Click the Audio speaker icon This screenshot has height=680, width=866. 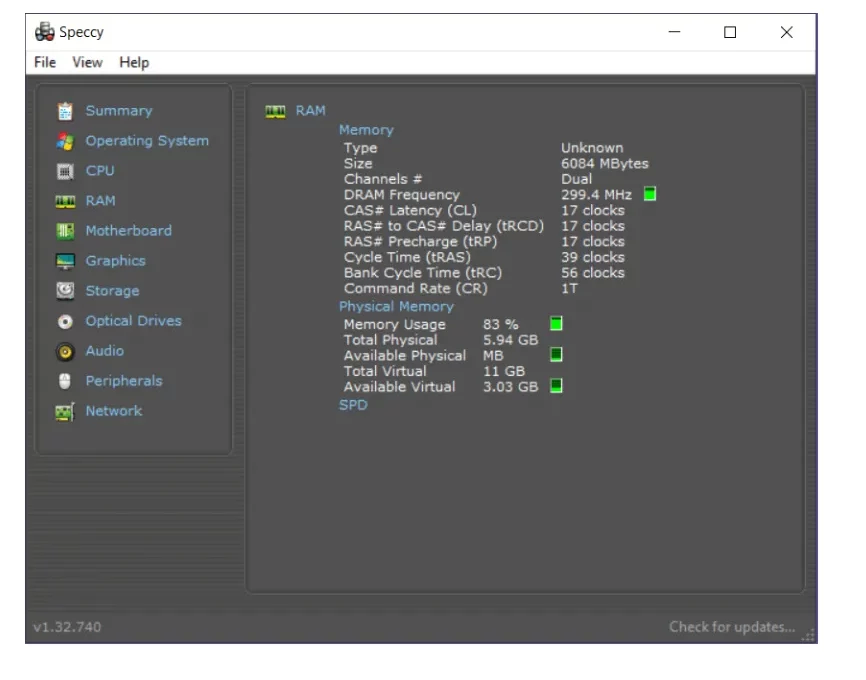pos(65,351)
